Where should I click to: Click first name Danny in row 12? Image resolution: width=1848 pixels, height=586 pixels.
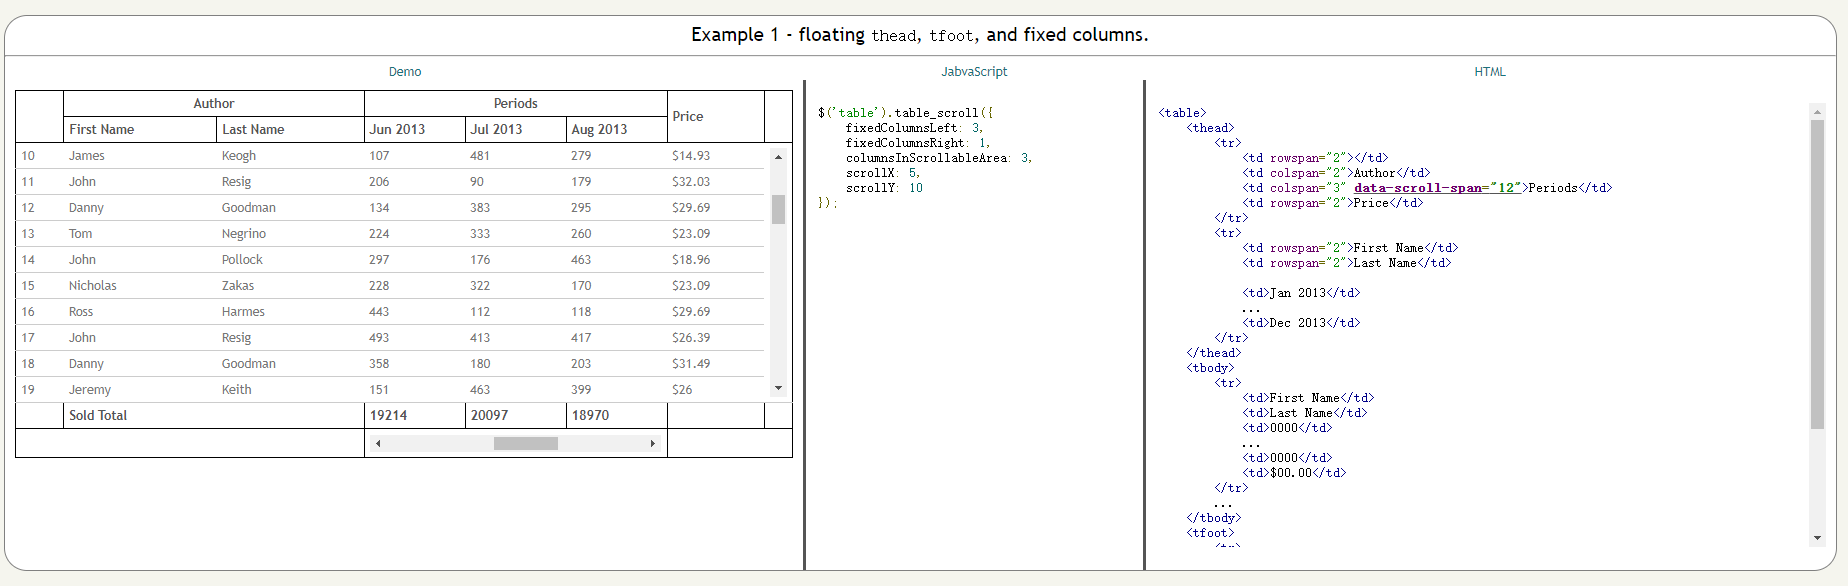86,208
